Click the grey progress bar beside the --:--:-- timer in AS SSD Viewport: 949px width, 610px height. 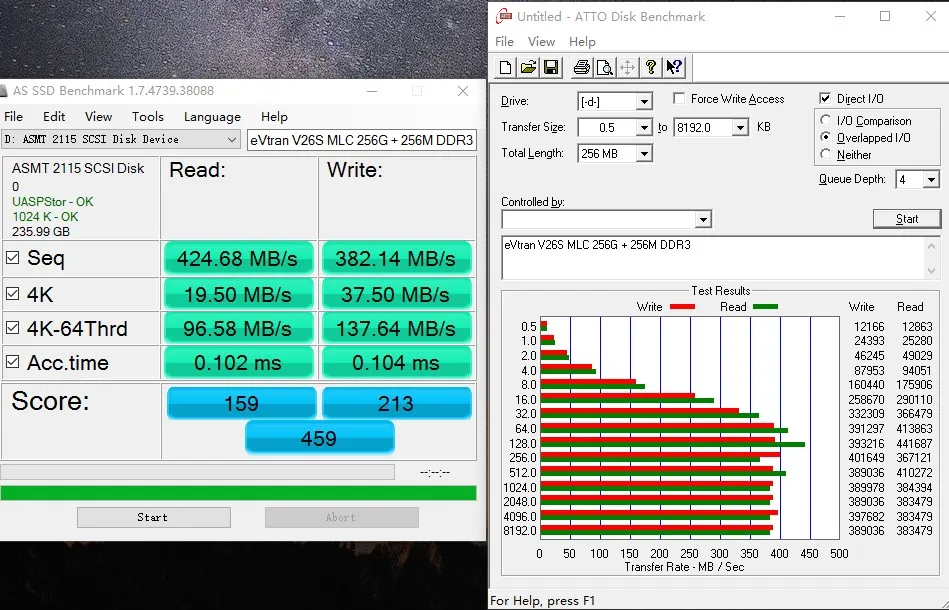click(197, 472)
